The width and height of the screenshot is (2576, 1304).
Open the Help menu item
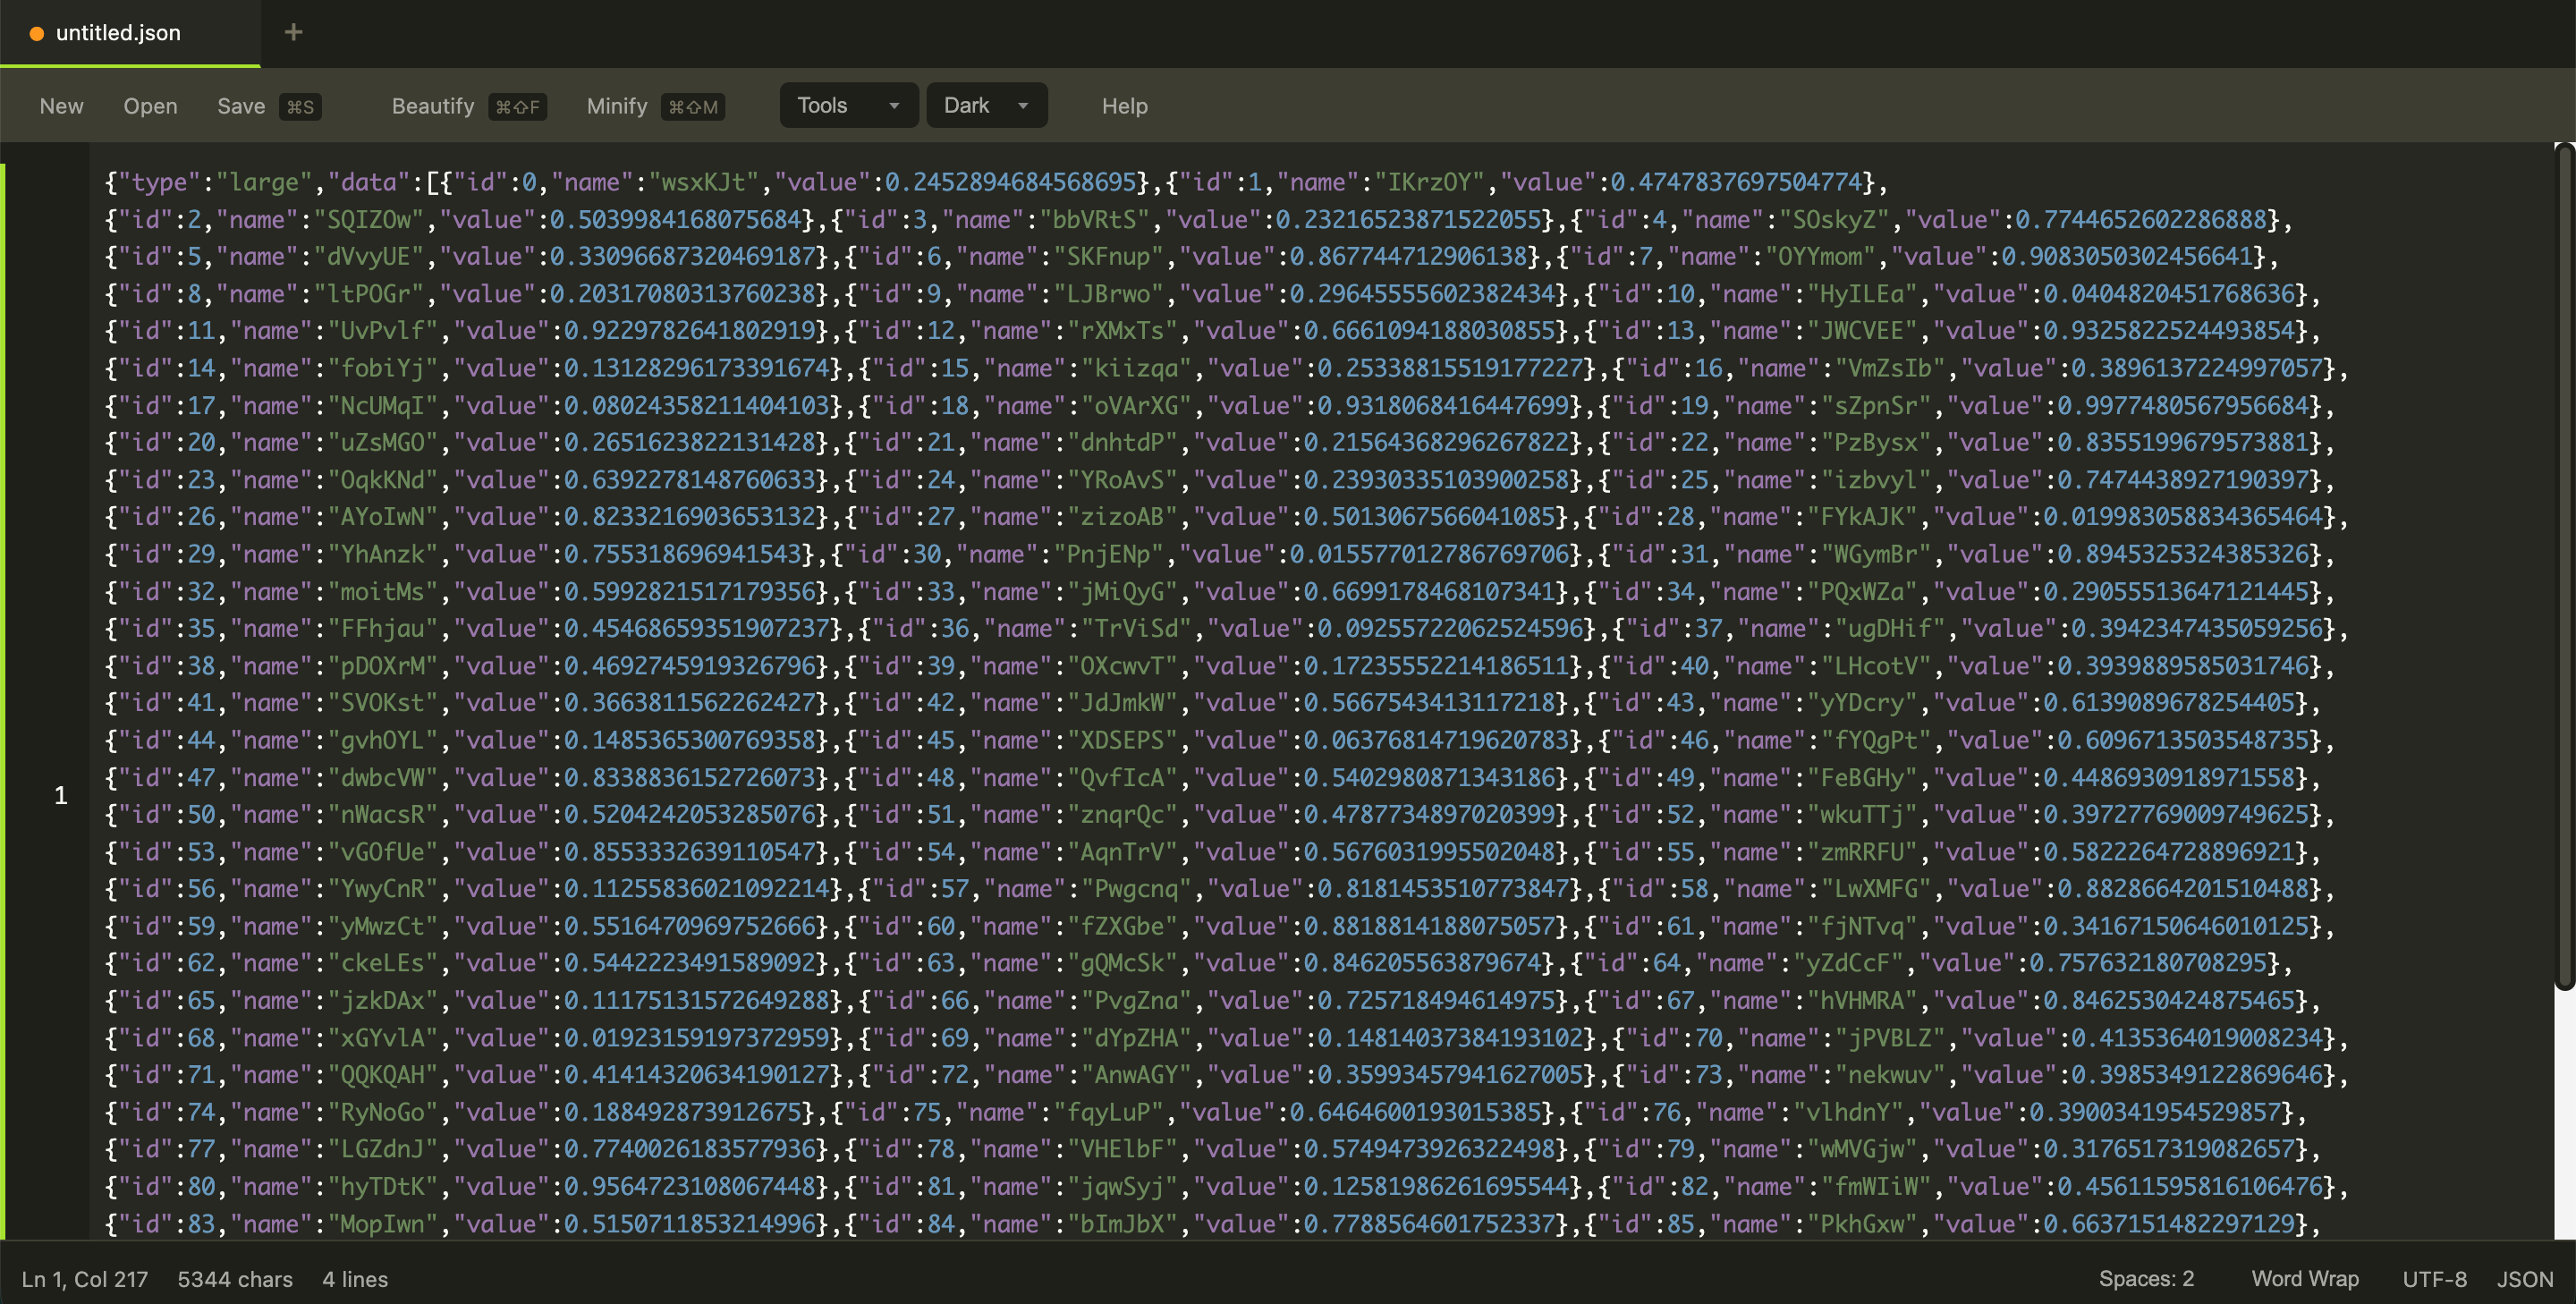click(1124, 106)
